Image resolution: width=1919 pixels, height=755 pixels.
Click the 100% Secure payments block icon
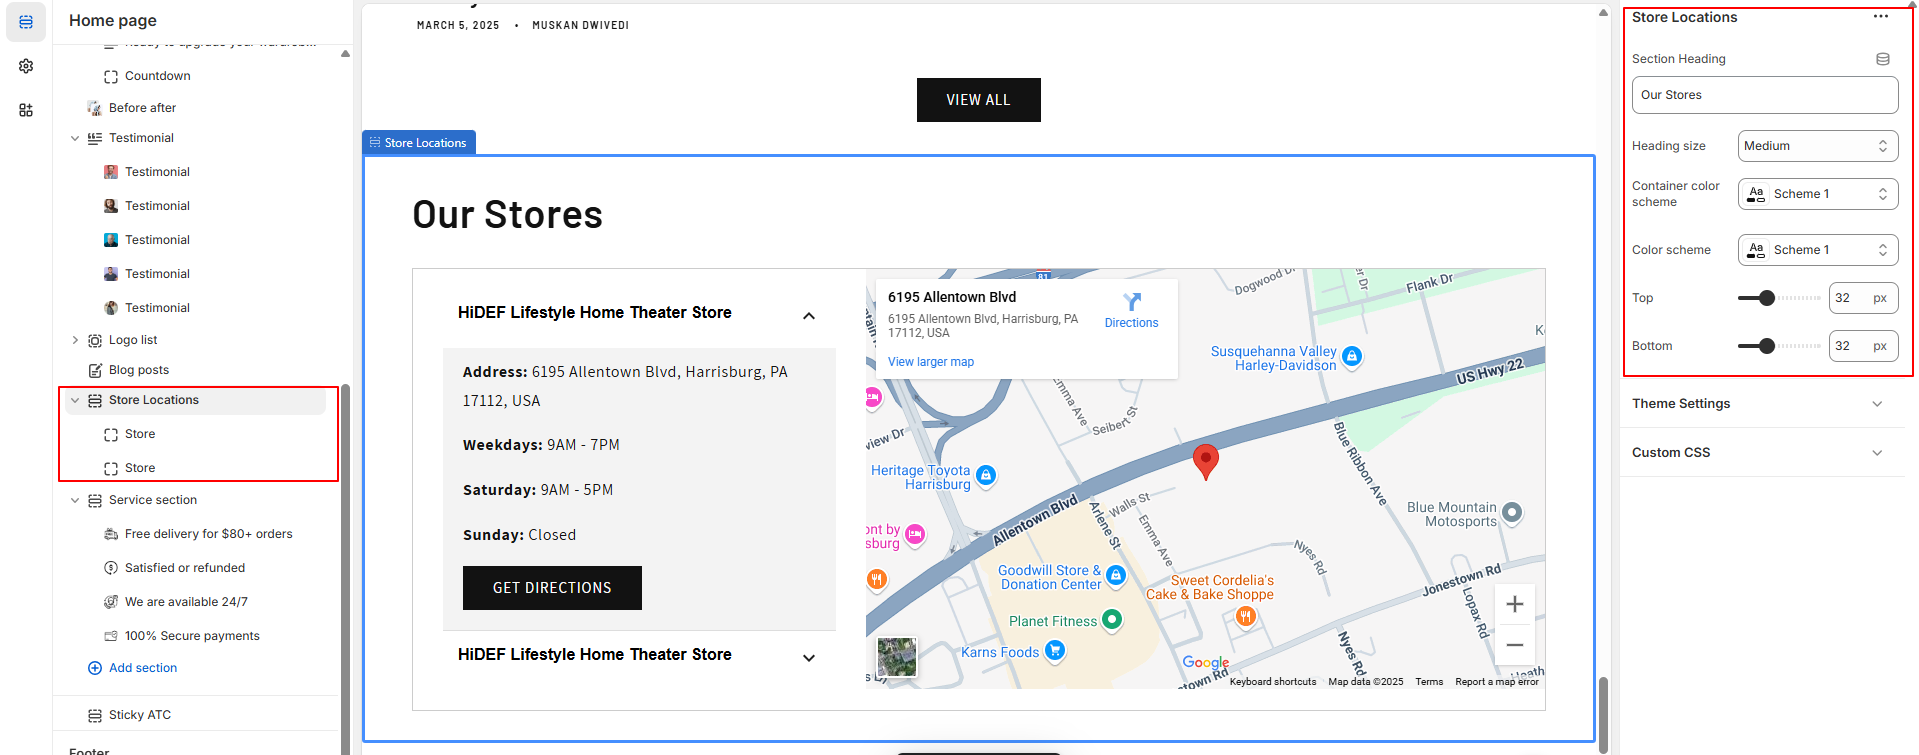click(111, 636)
